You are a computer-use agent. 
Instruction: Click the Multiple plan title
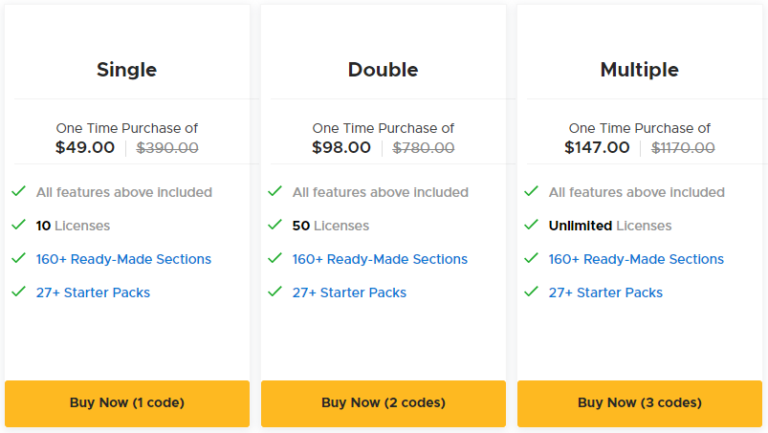point(639,70)
